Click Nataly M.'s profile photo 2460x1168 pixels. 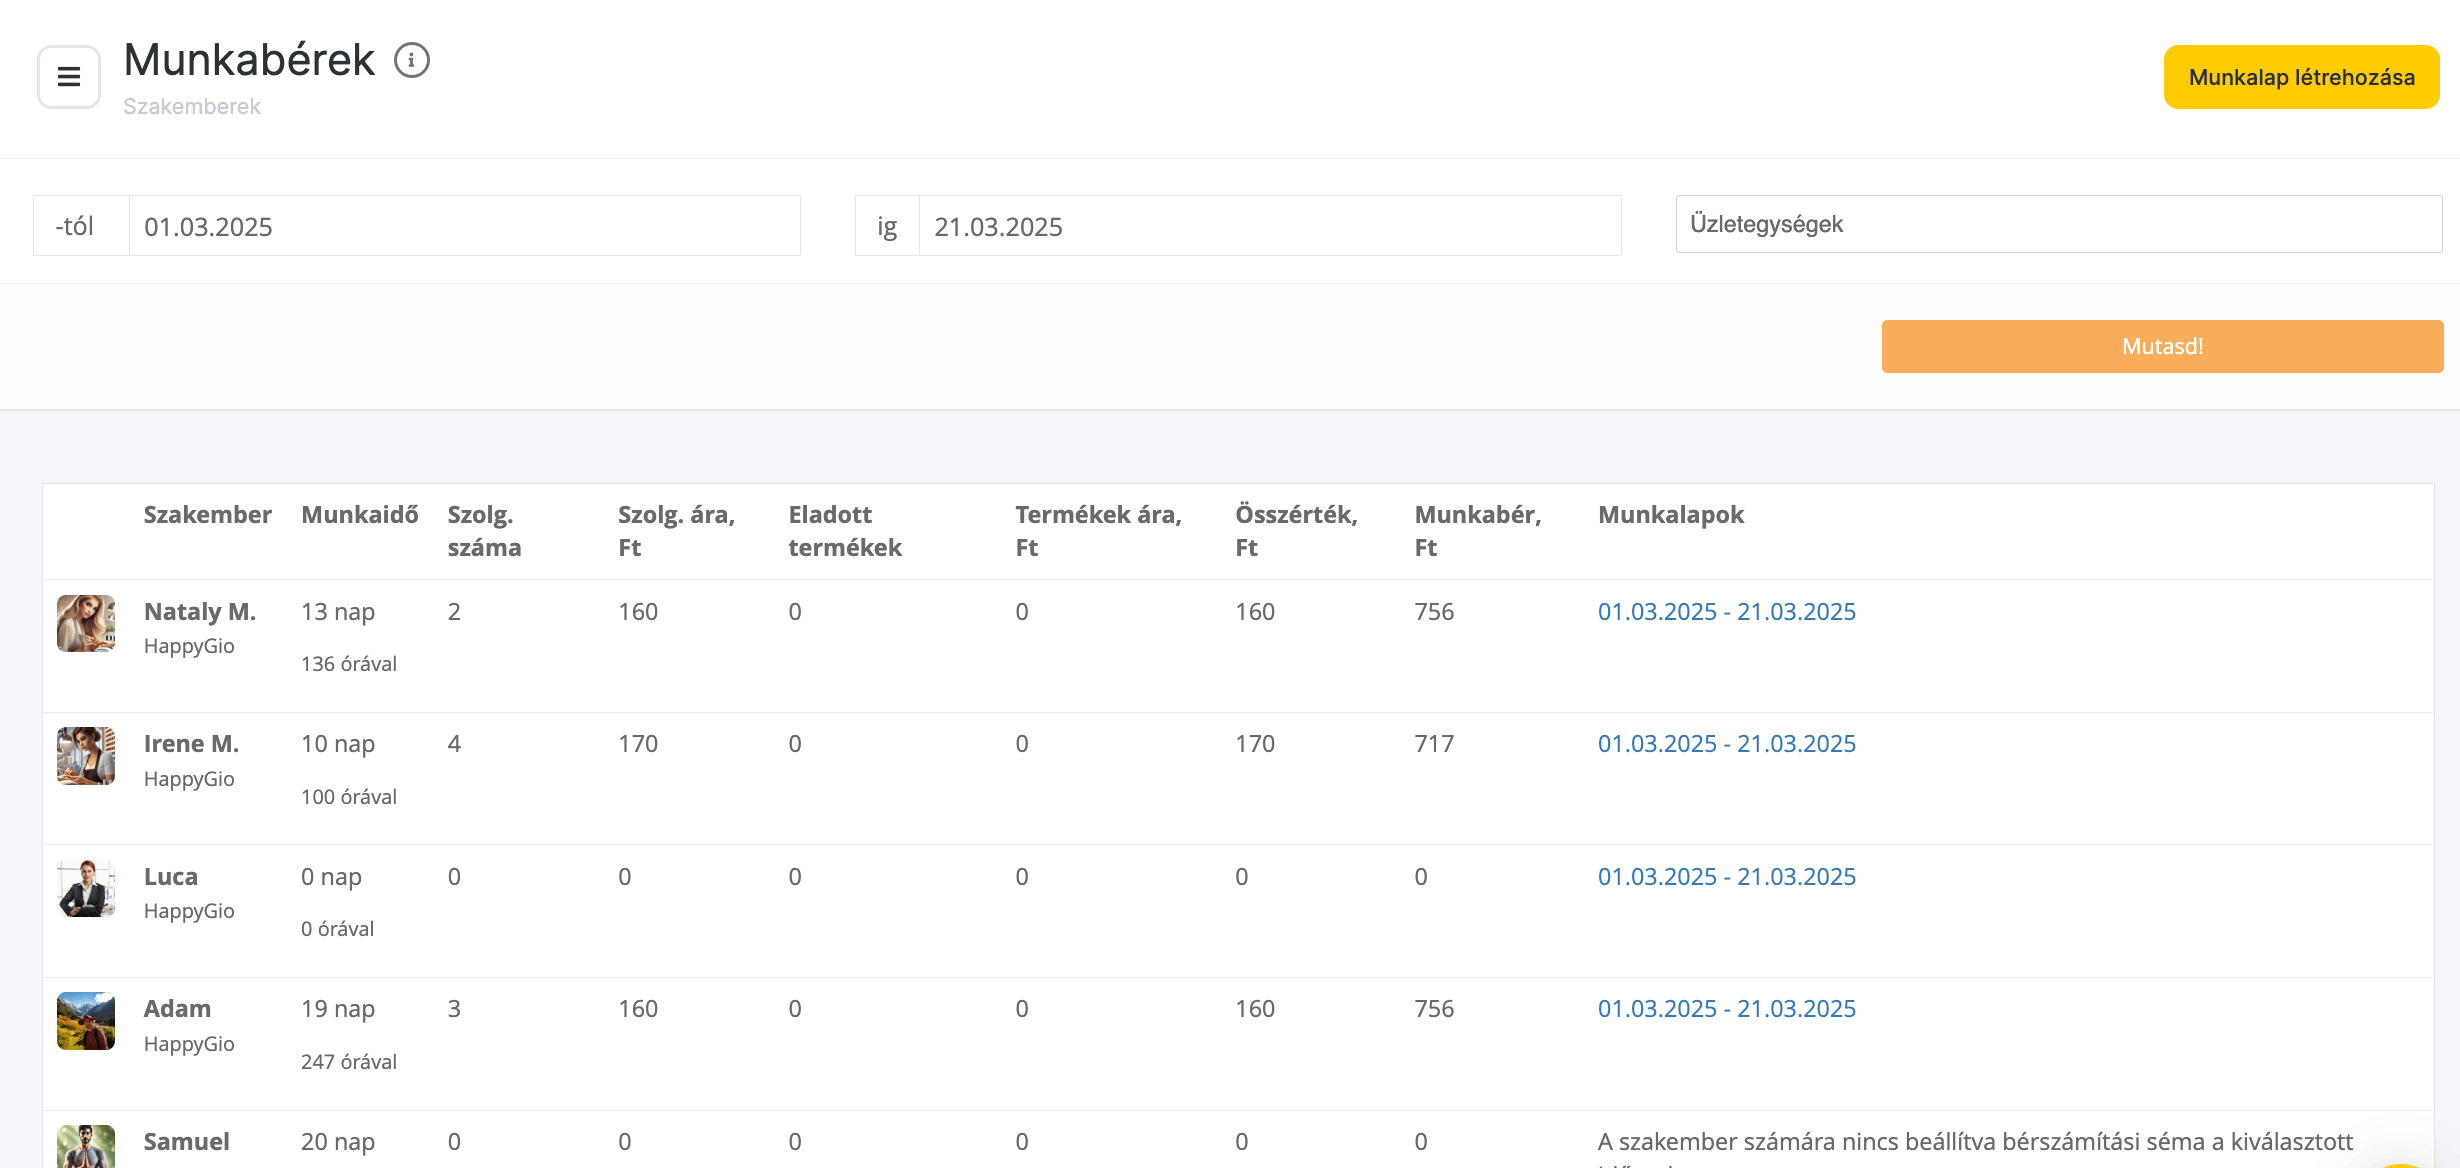point(86,623)
